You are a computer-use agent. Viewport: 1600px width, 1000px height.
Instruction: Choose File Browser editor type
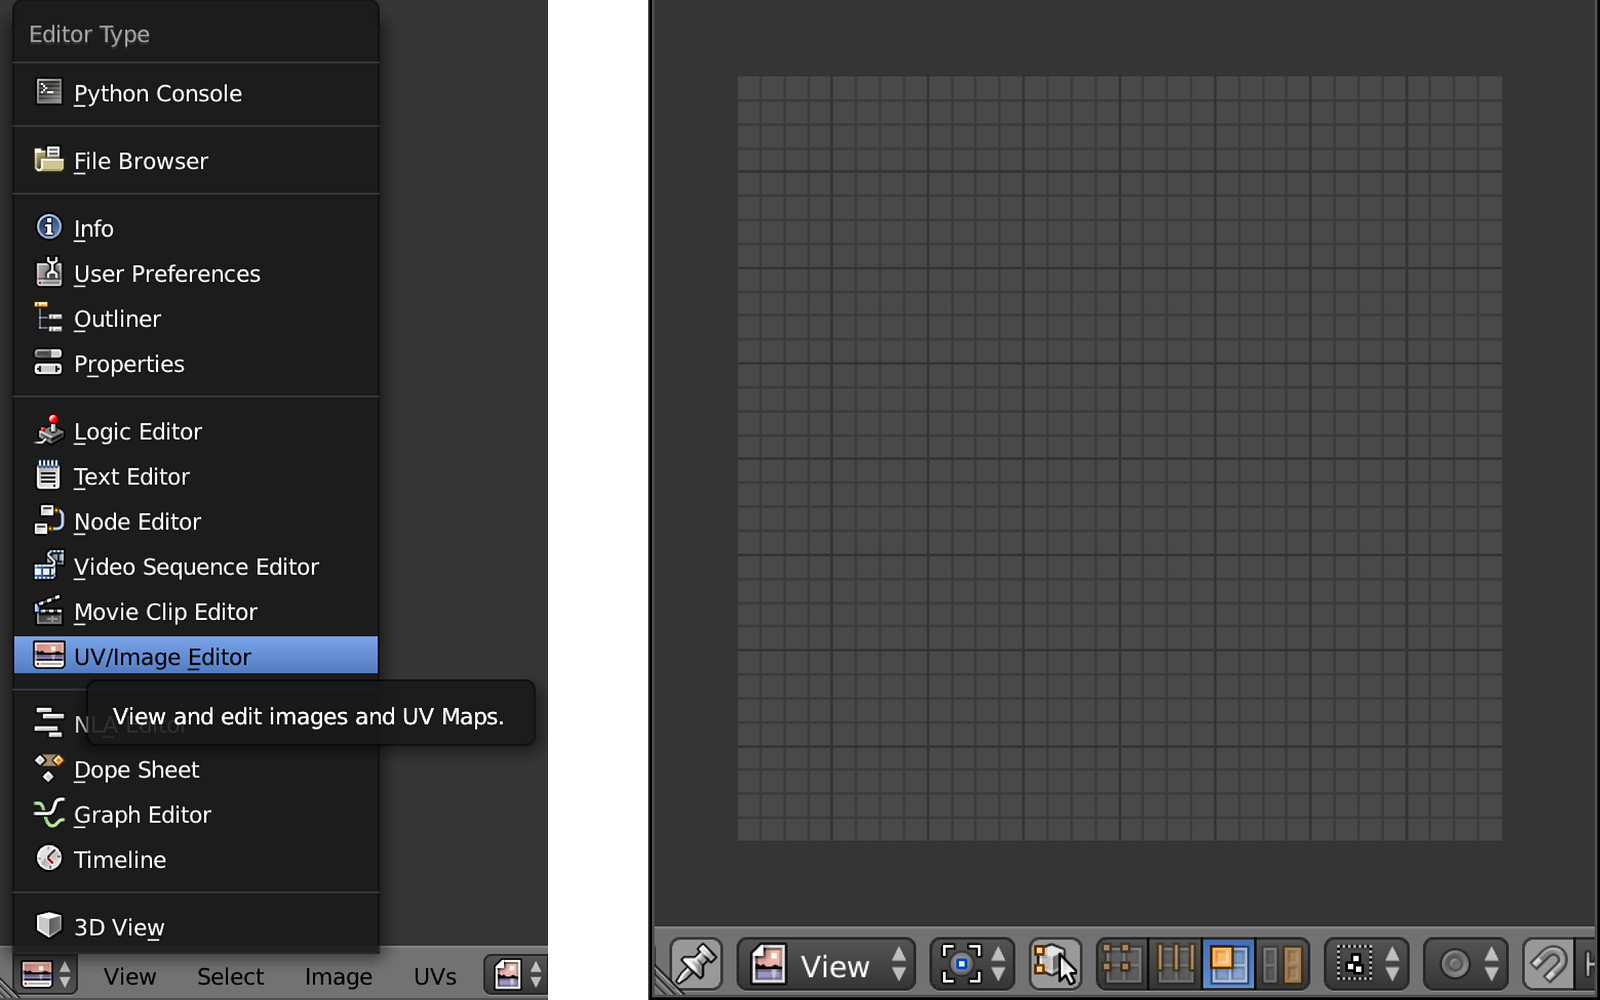pyautogui.click(x=196, y=161)
